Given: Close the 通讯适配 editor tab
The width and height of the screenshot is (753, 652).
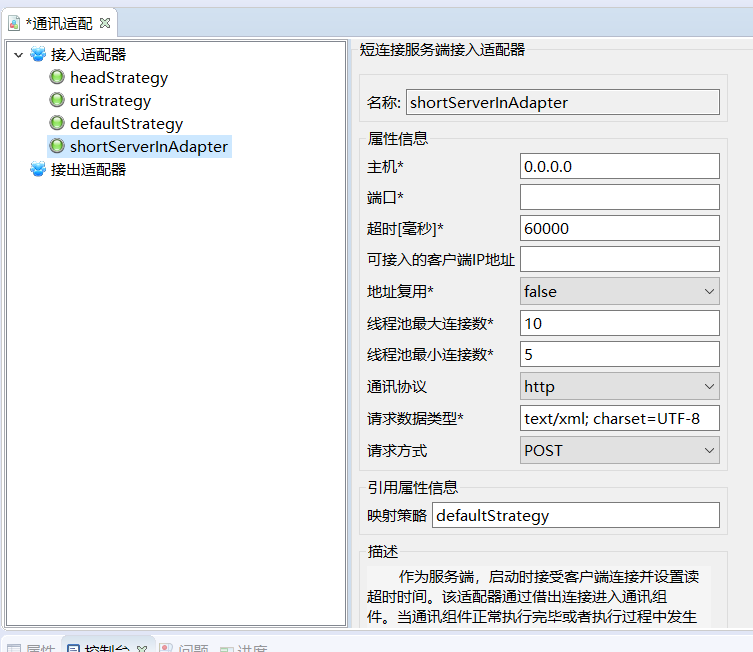Looking at the screenshot, I should click(x=105, y=23).
